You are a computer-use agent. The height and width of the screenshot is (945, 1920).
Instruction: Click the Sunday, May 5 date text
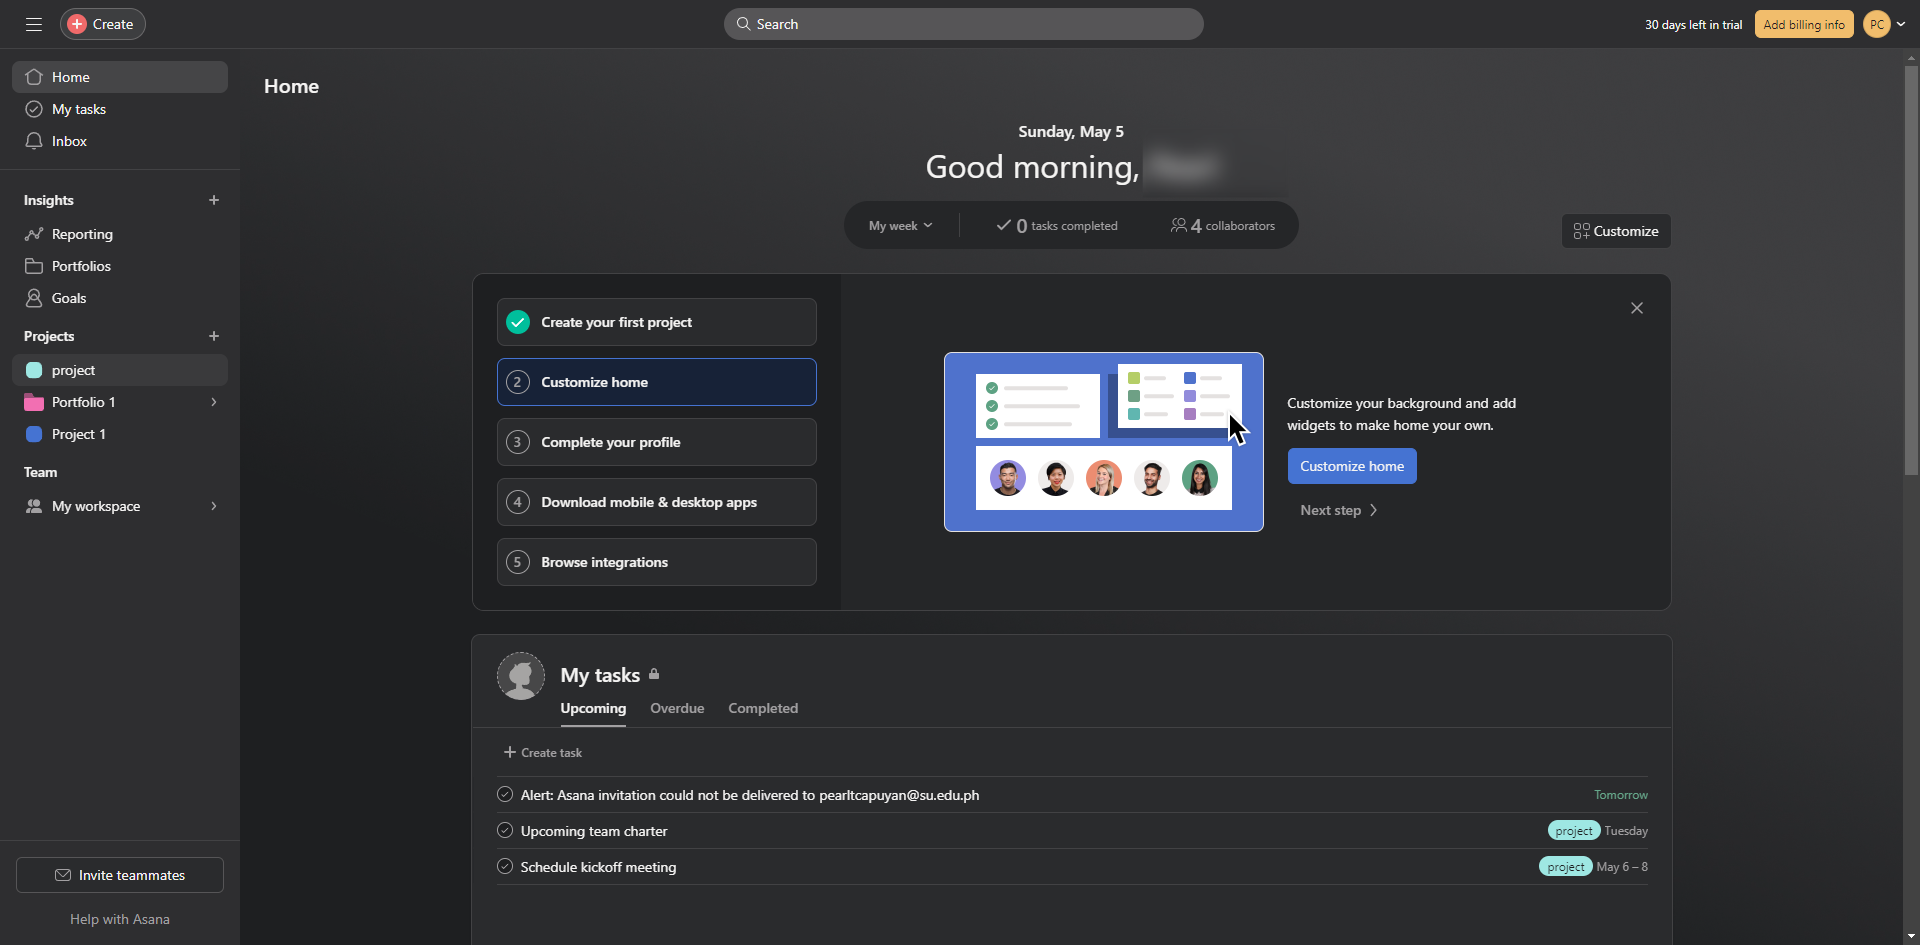tap(1071, 131)
